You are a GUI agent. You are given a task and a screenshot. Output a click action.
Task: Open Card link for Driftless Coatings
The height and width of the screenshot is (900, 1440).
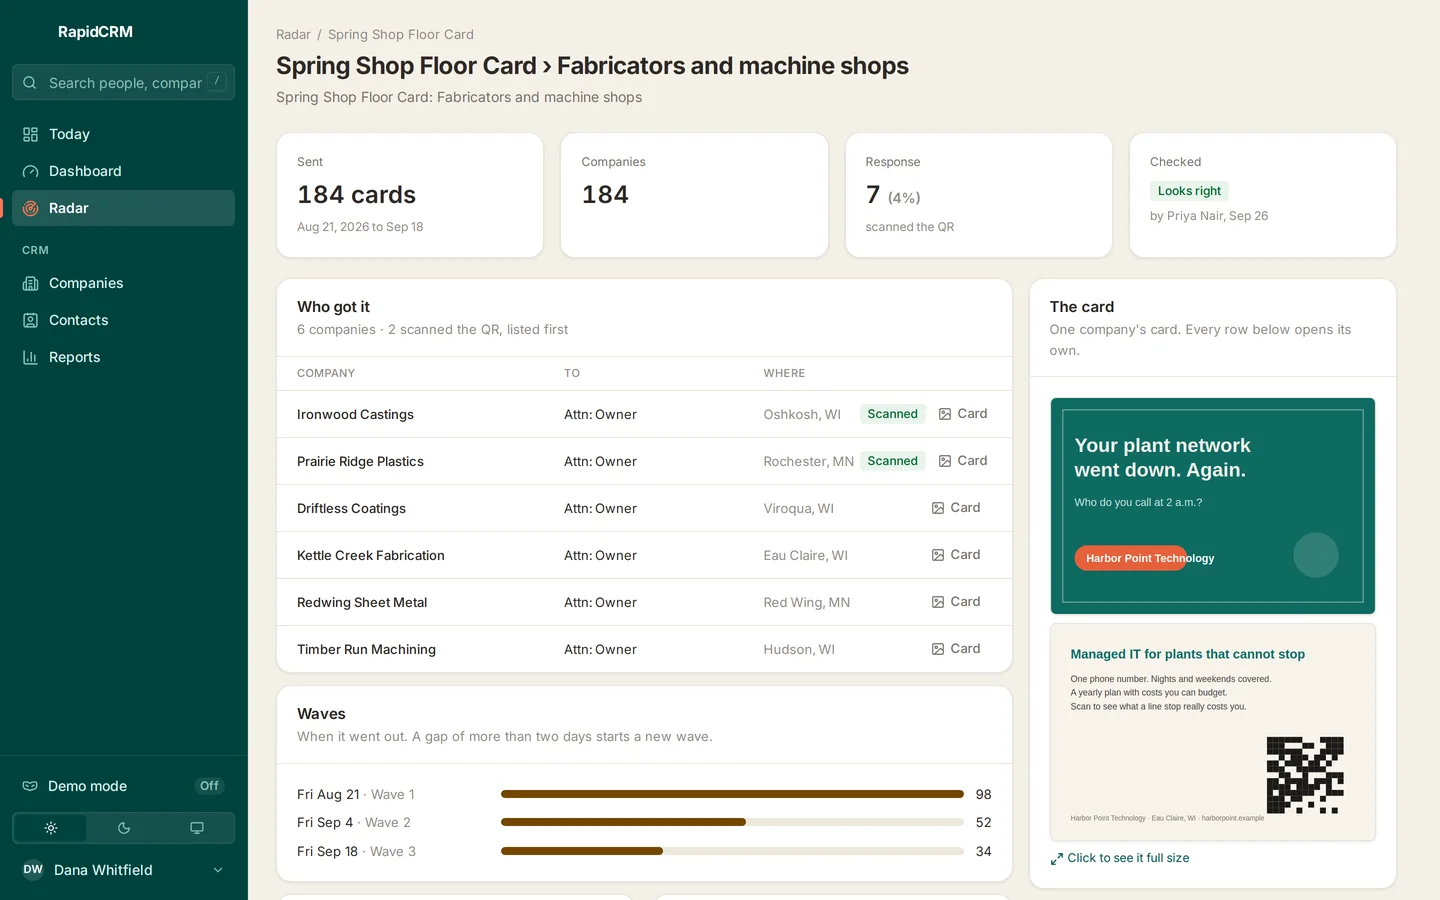click(956, 508)
